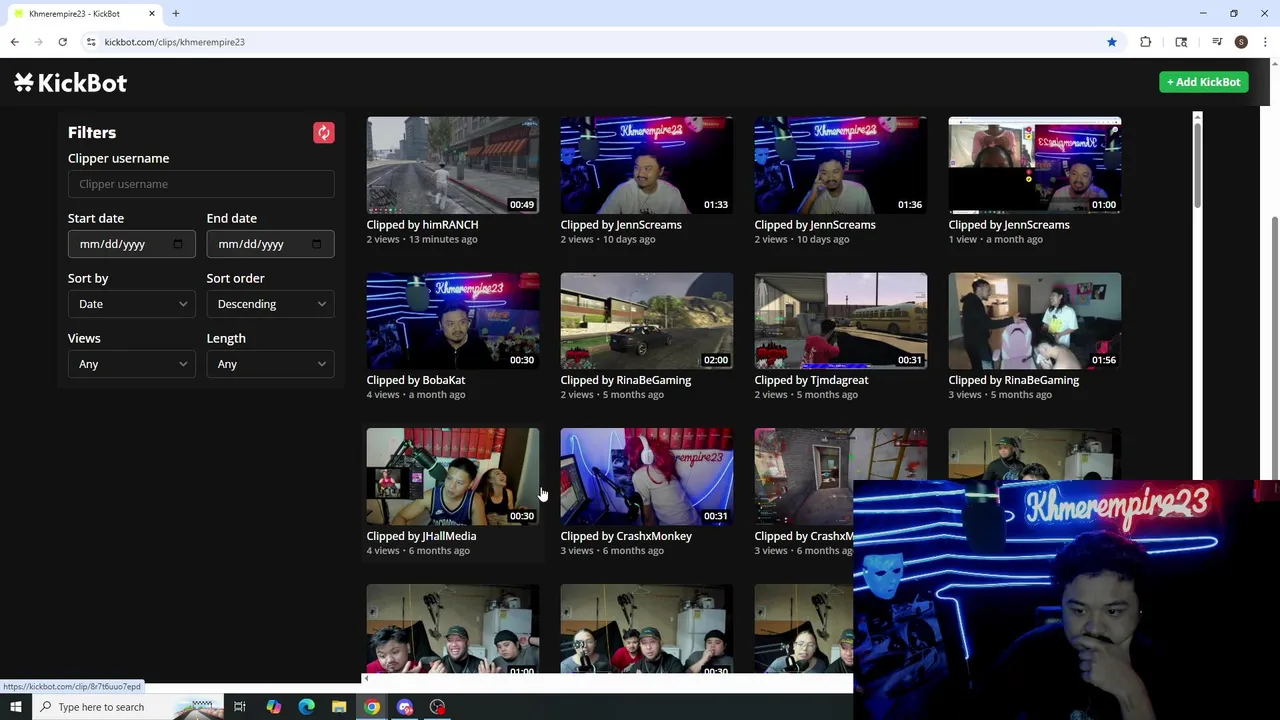Open the Discord-like app with notification badge
This screenshot has height=720, width=1280.
click(405, 707)
